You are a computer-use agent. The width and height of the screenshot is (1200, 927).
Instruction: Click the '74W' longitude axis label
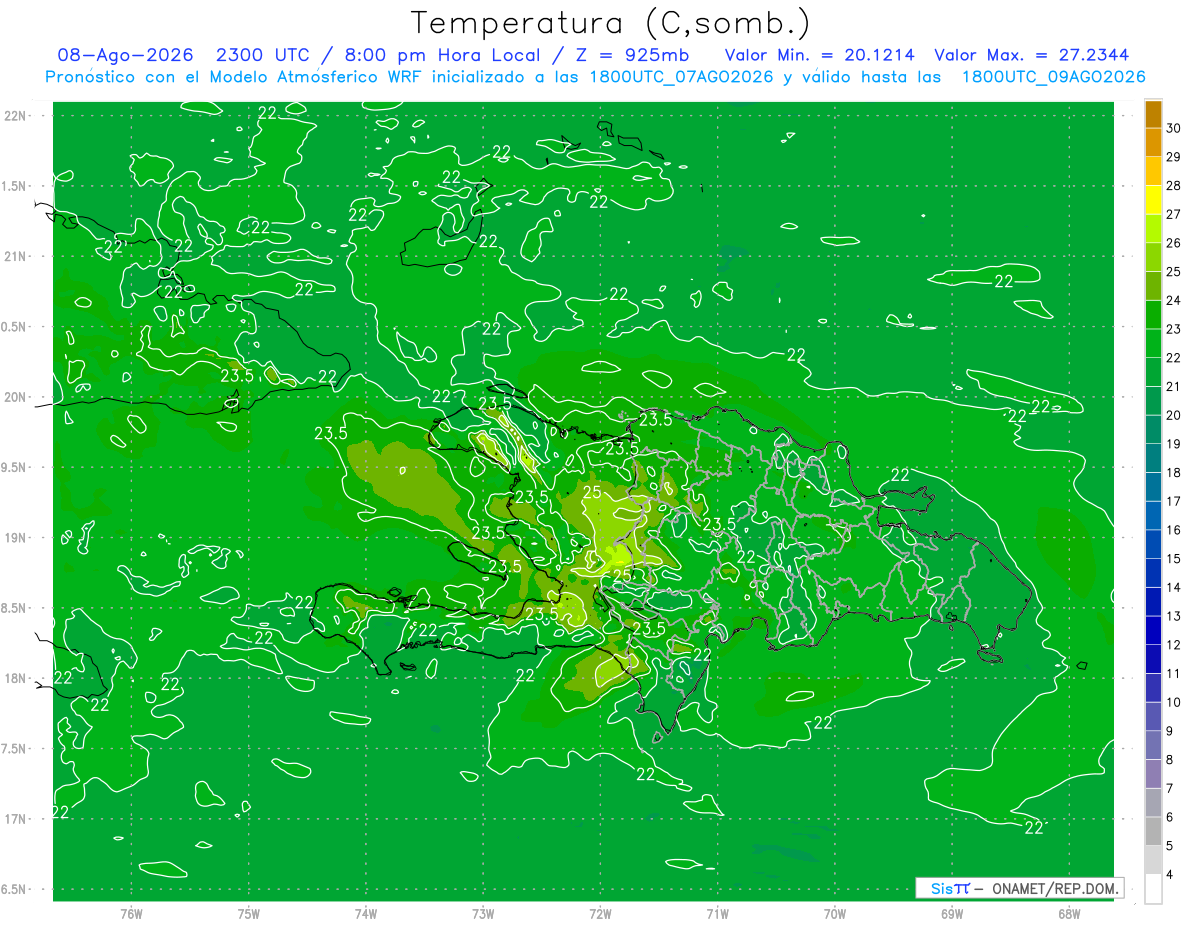366,914
